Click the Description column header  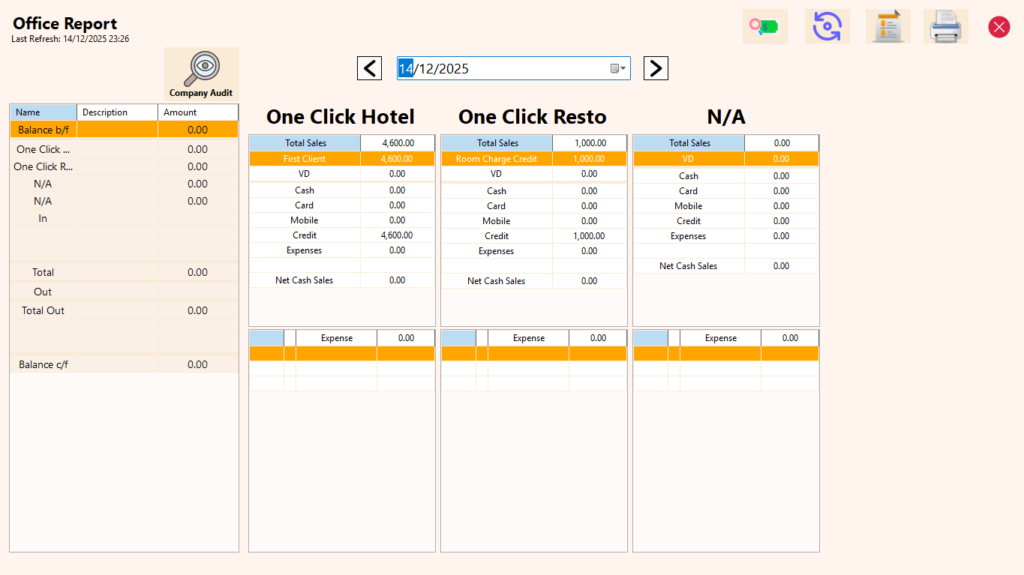coord(116,112)
